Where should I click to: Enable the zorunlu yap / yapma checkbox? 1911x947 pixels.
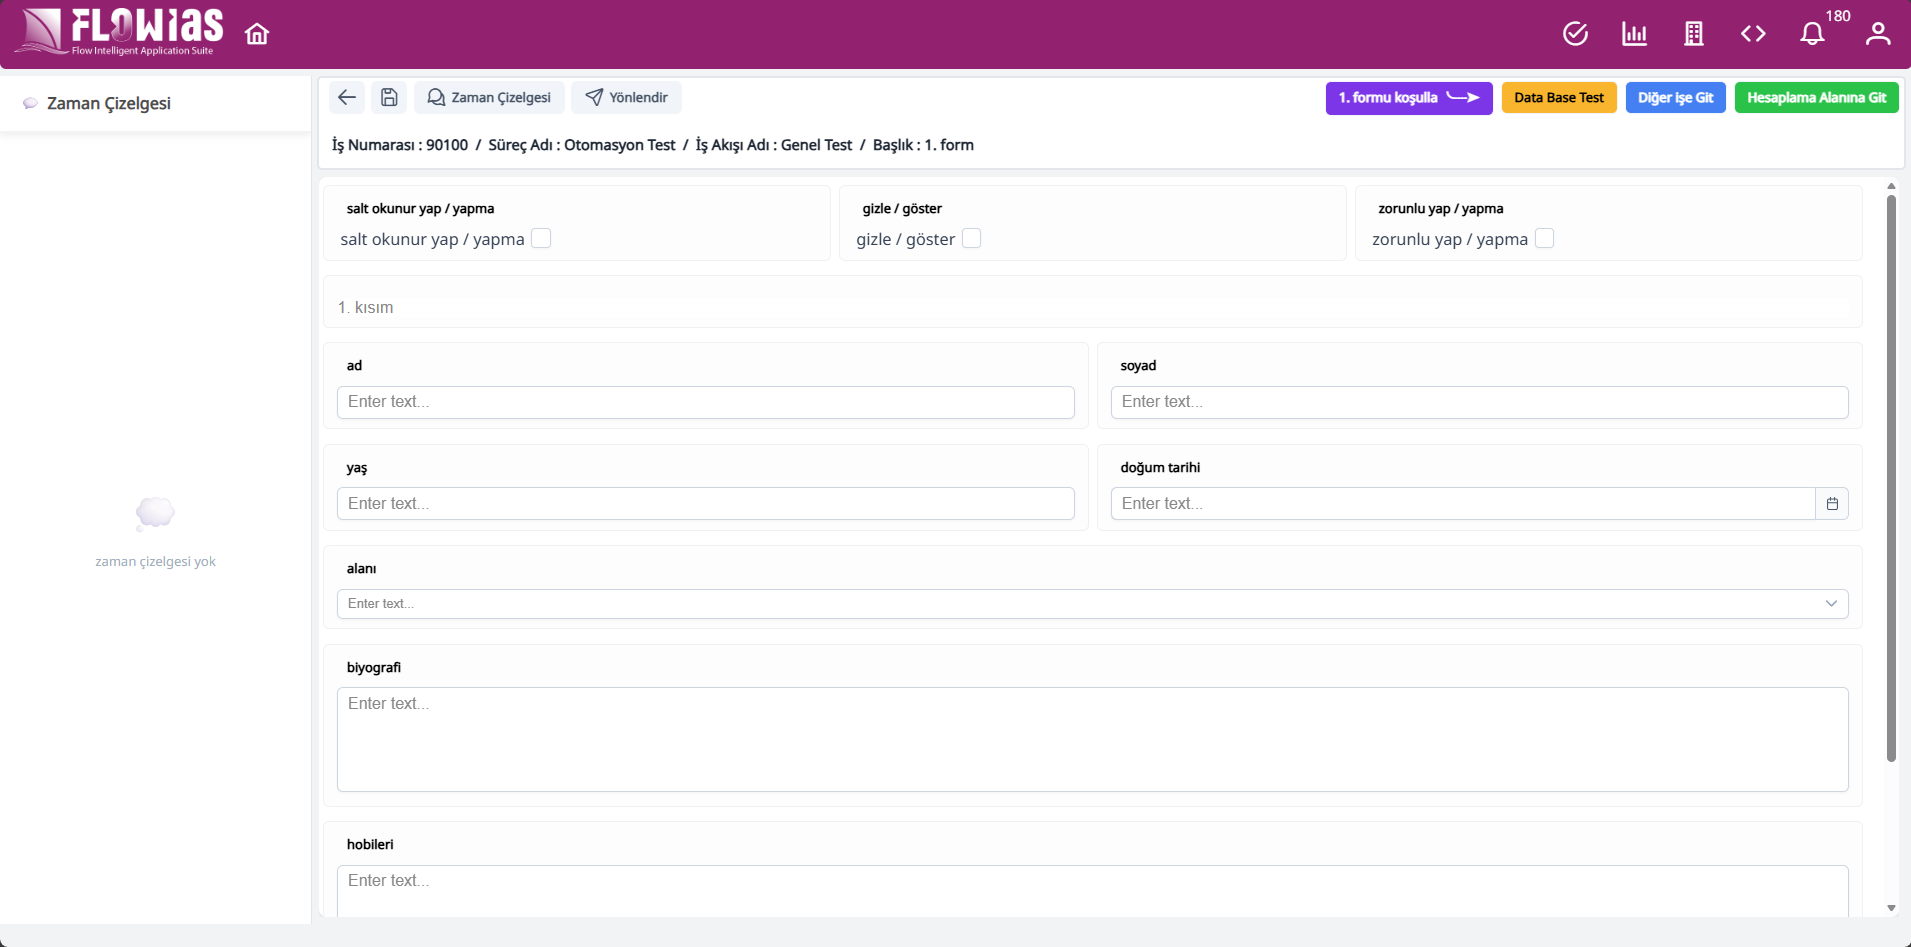[x=1544, y=238]
